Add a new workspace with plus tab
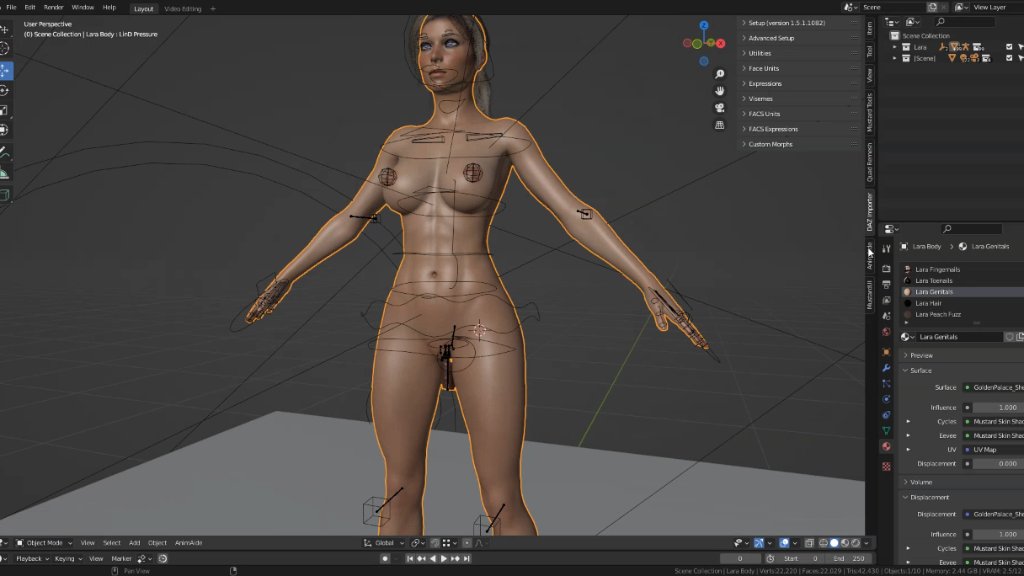The width and height of the screenshot is (1024, 576). click(212, 8)
